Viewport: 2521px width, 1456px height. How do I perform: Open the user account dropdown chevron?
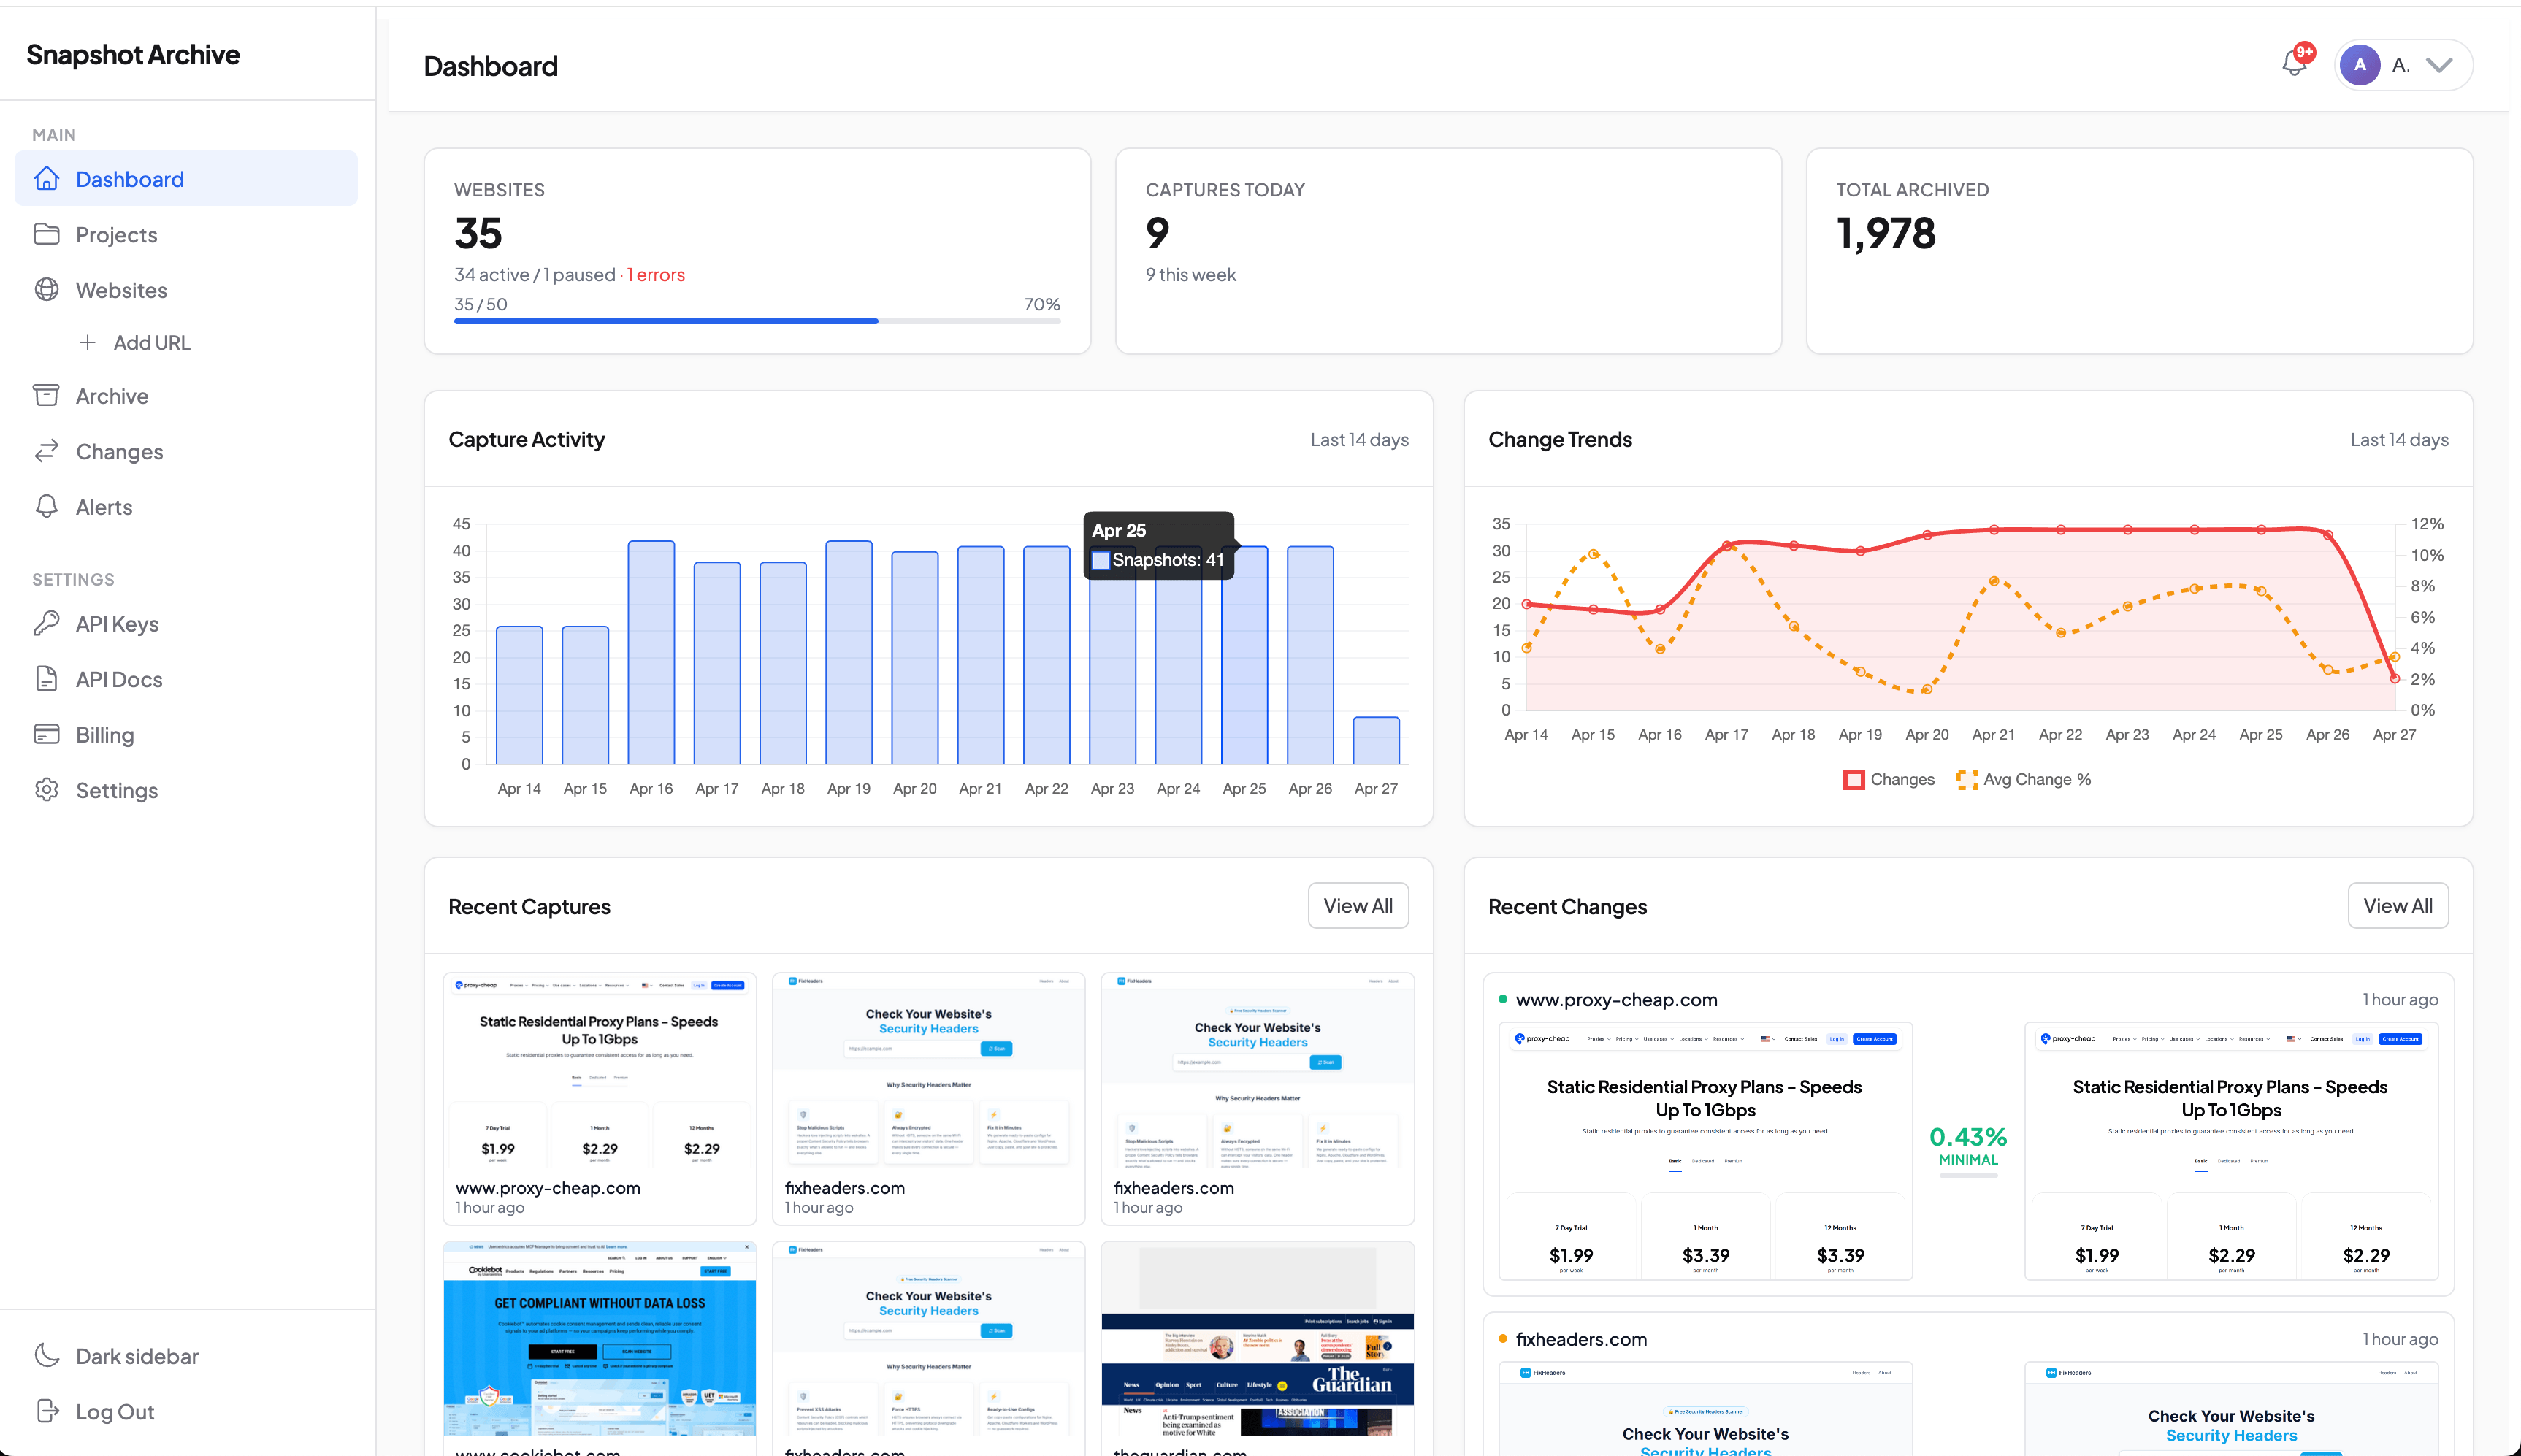pos(2439,65)
